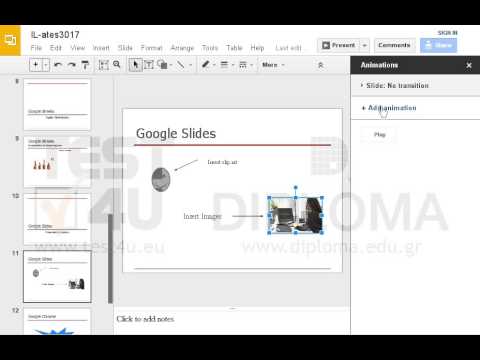Click the line dash style icon

tap(243, 65)
